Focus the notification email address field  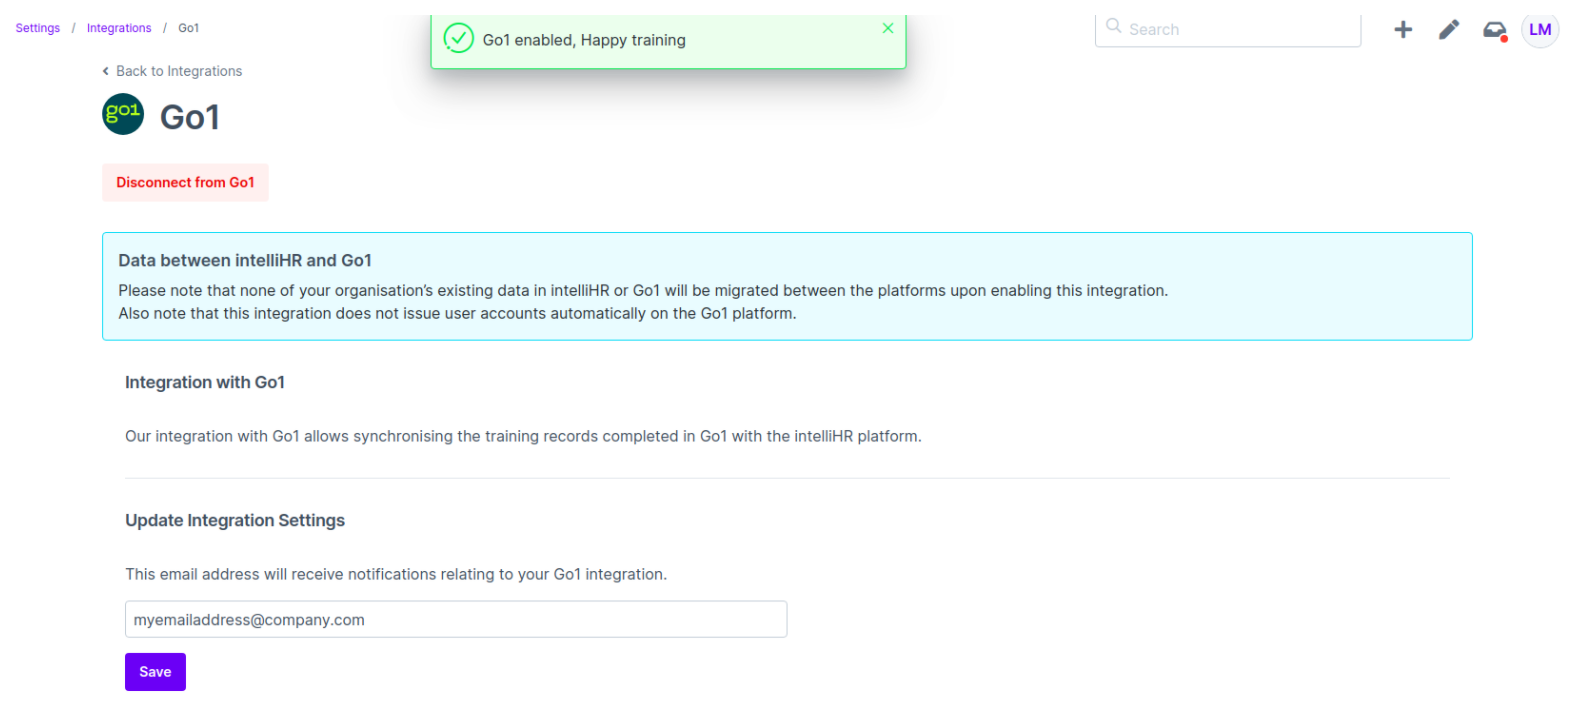coord(455,619)
